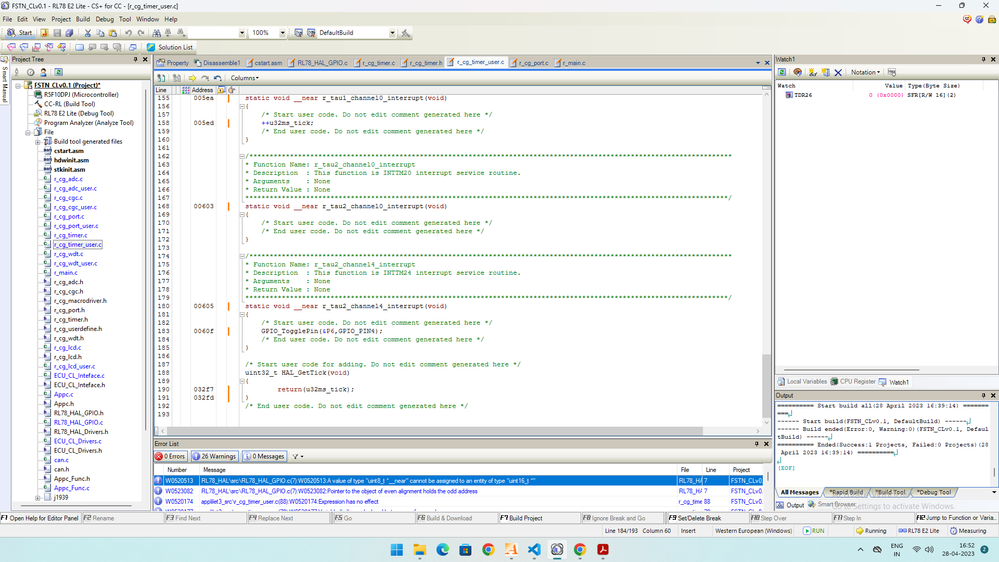Viewport: 999px width, 562px height.
Task: Click the Project Tree refresh icon
Action: 59,72
